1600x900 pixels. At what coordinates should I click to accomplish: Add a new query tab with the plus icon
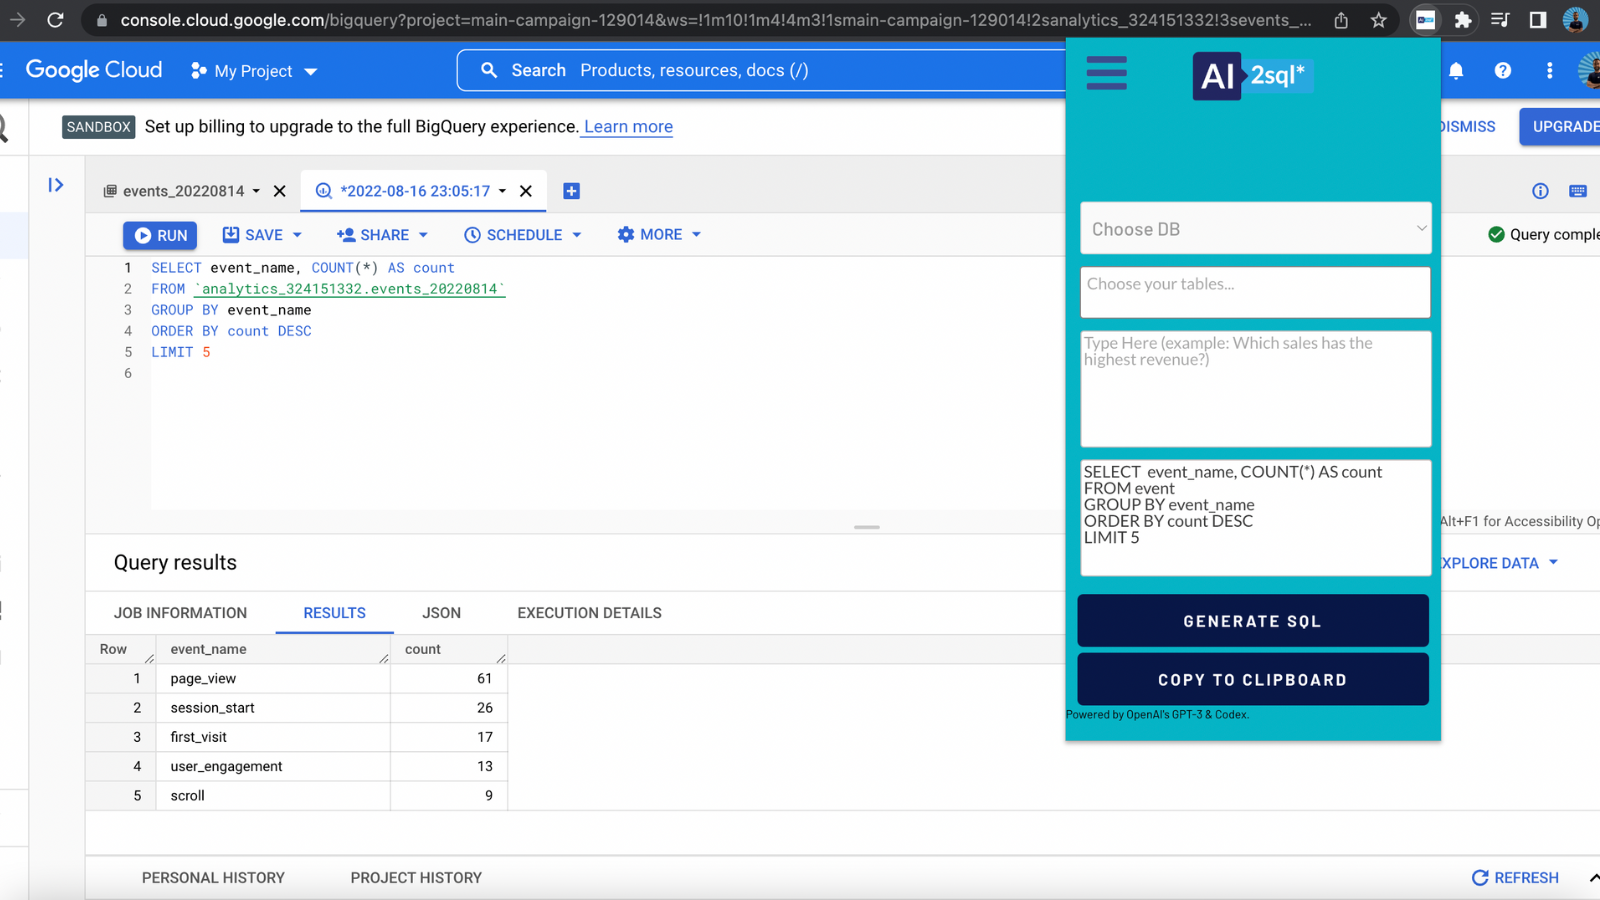click(x=571, y=190)
